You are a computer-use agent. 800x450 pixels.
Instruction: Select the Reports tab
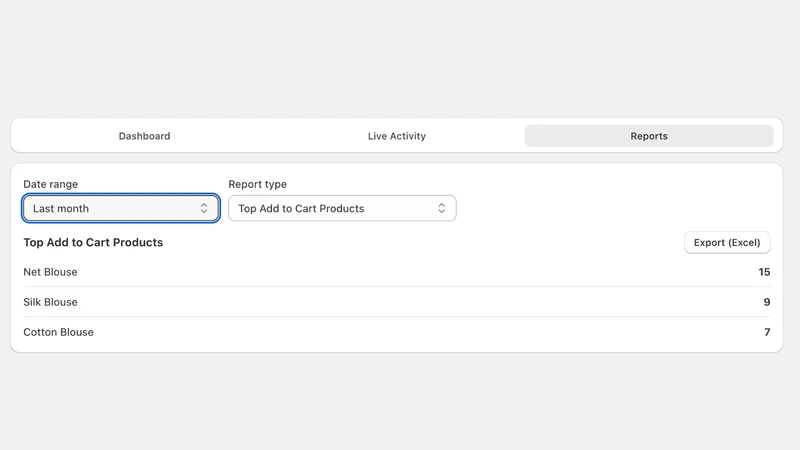coord(649,136)
